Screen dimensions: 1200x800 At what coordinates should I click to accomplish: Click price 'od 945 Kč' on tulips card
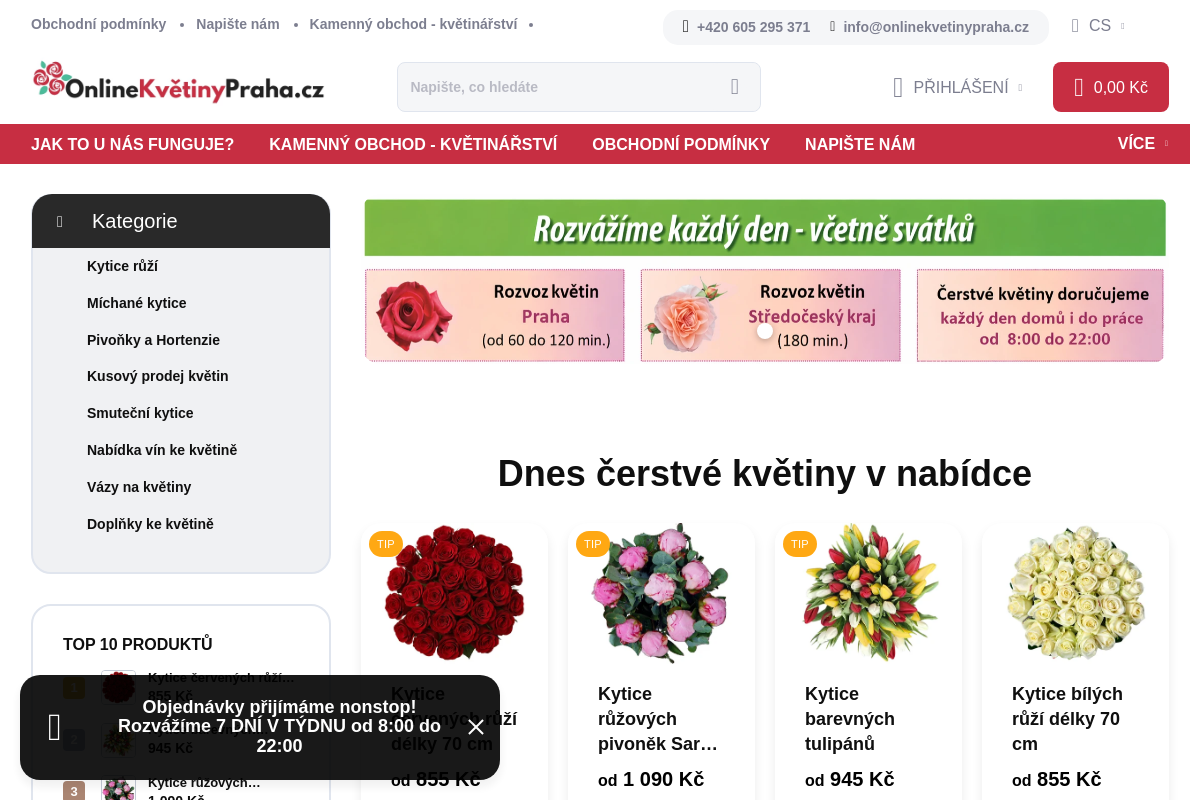(850, 779)
